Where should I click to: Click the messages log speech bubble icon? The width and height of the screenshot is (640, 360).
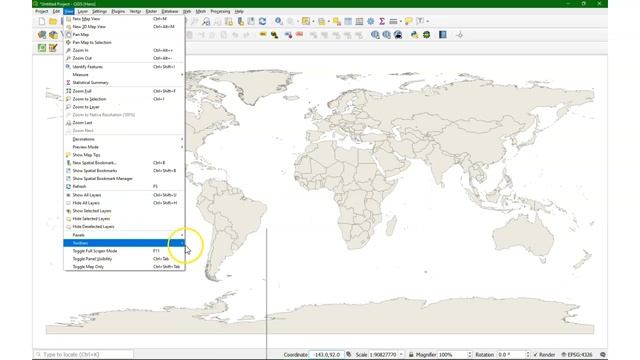pos(602,355)
